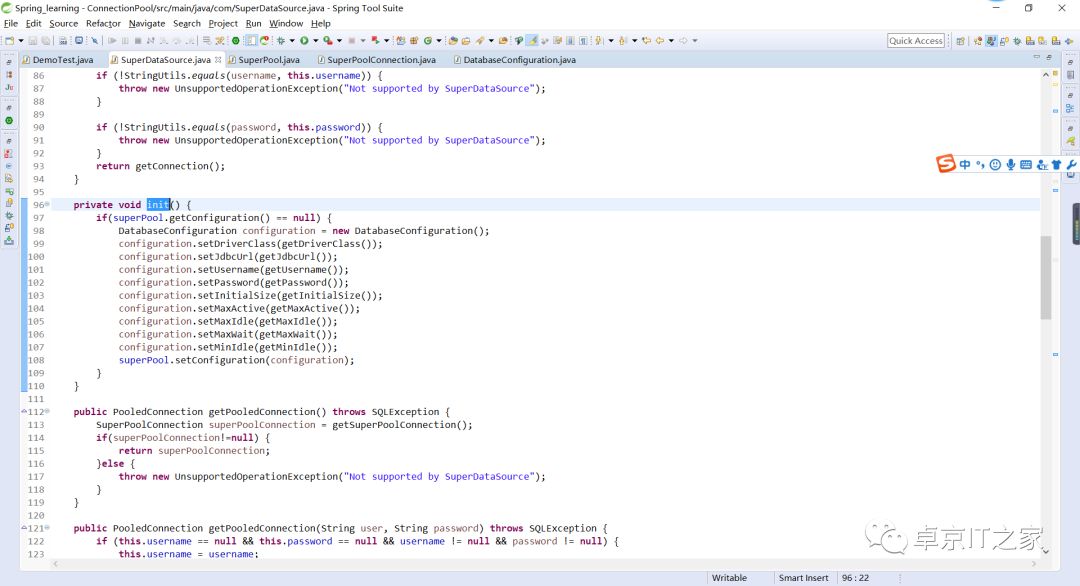
Task: Click the green Run button icon
Action: [x=304, y=41]
